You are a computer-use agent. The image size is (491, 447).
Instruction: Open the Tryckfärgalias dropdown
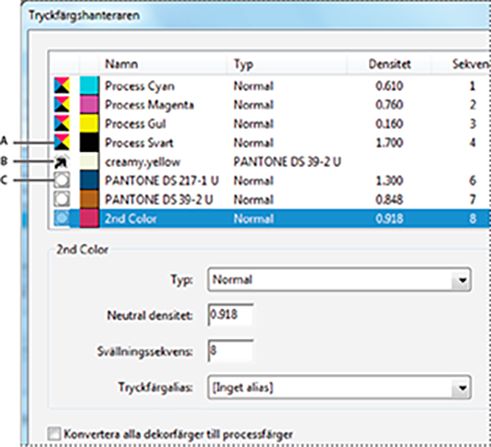[339, 387]
